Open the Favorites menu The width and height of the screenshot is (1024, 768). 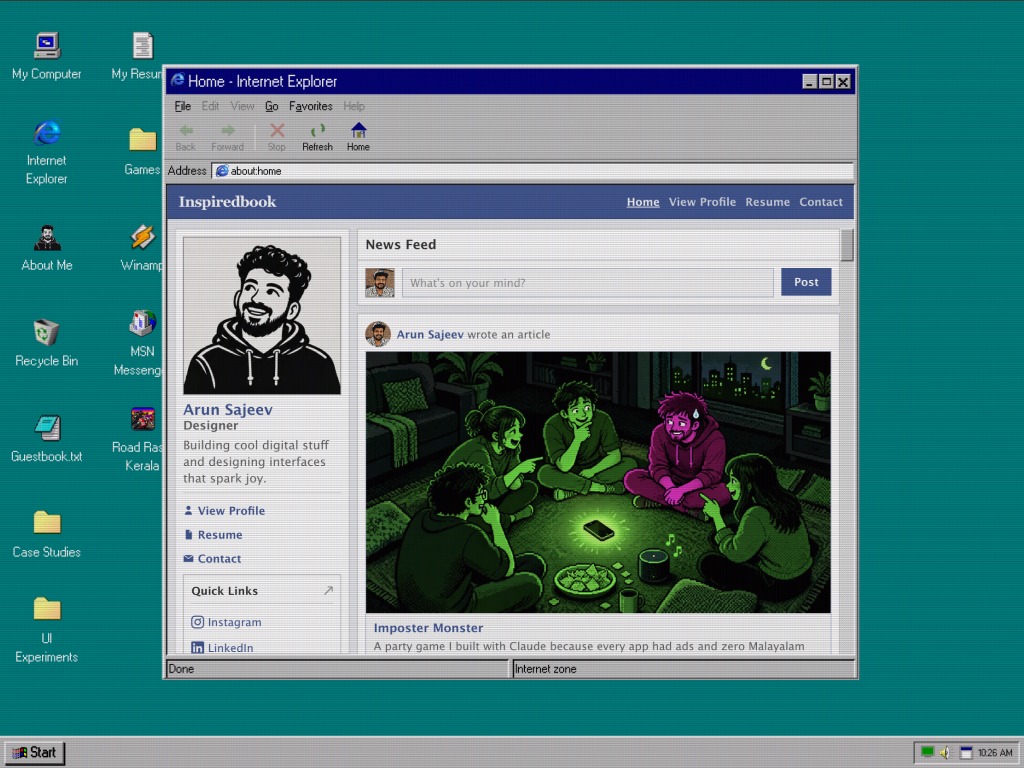pos(311,106)
